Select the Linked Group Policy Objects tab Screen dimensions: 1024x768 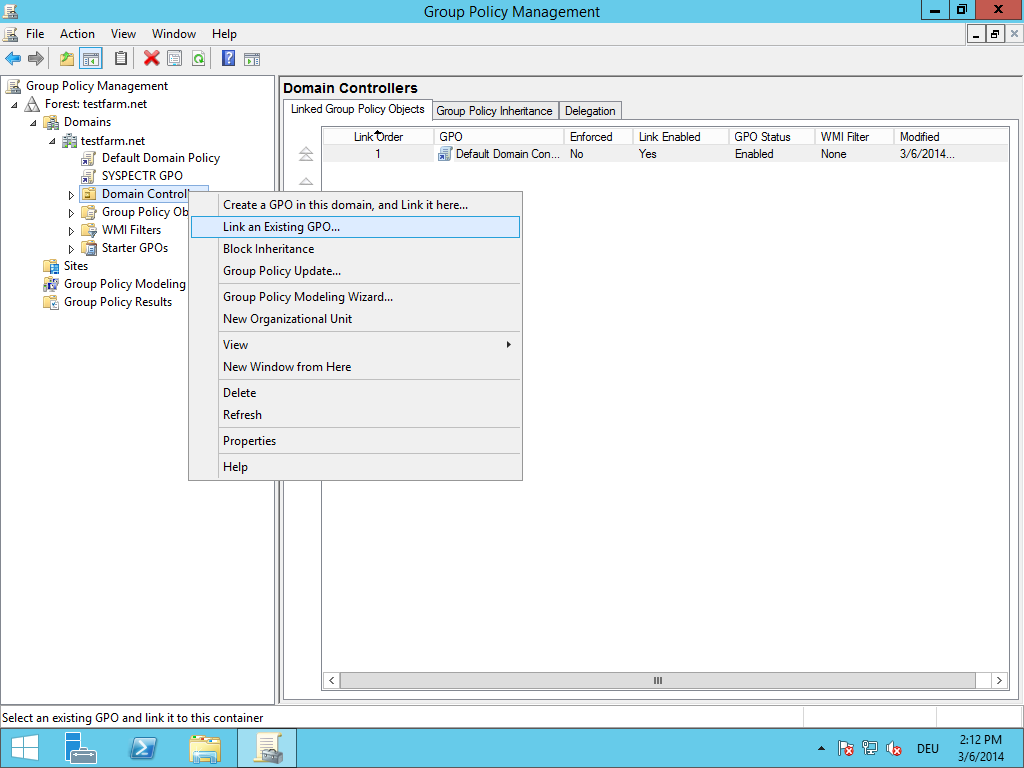click(358, 110)
